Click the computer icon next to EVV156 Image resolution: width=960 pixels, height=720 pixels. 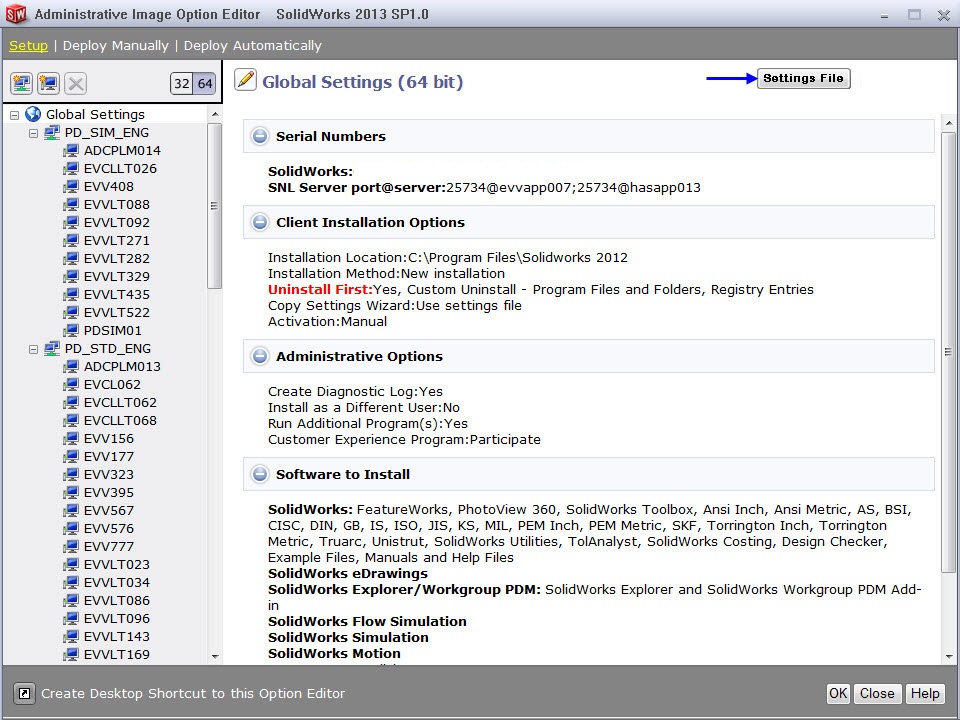click(x=71, y=438)
